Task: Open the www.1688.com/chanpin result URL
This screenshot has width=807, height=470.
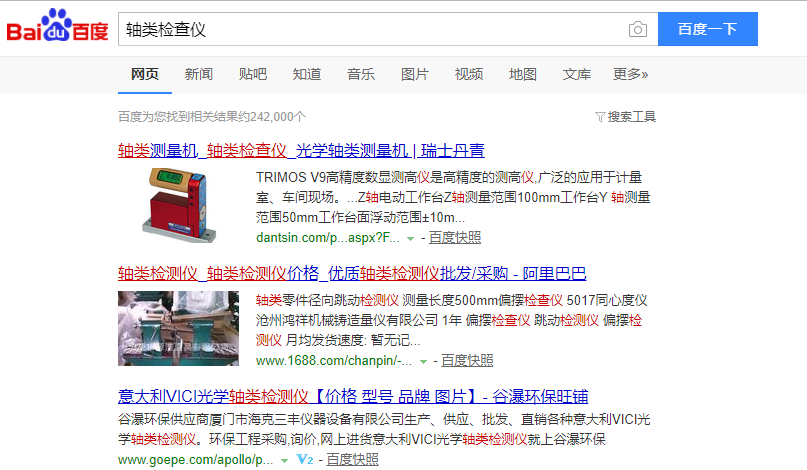Action: 334,361
